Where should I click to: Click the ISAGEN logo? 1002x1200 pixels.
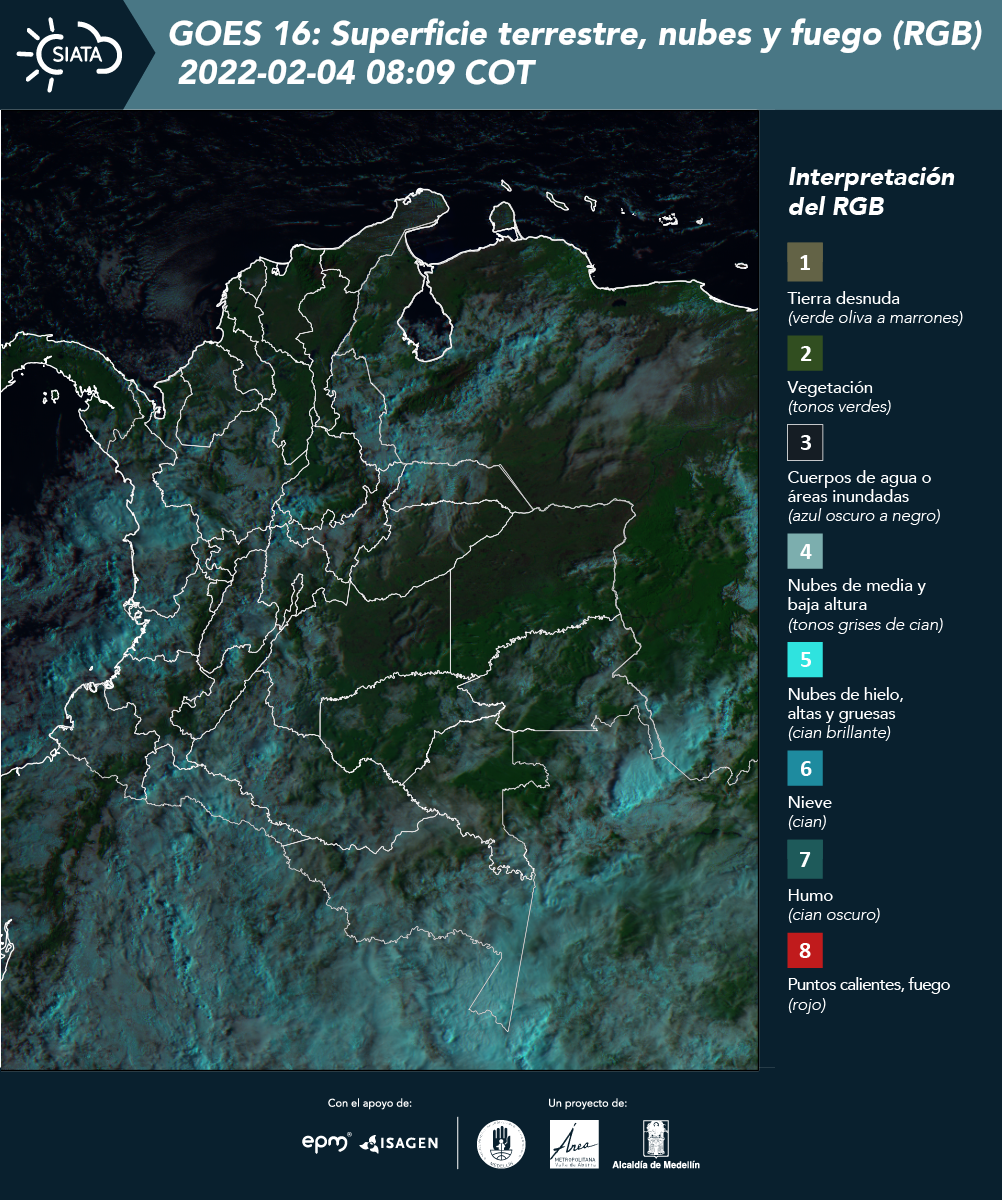point(399,1143)
